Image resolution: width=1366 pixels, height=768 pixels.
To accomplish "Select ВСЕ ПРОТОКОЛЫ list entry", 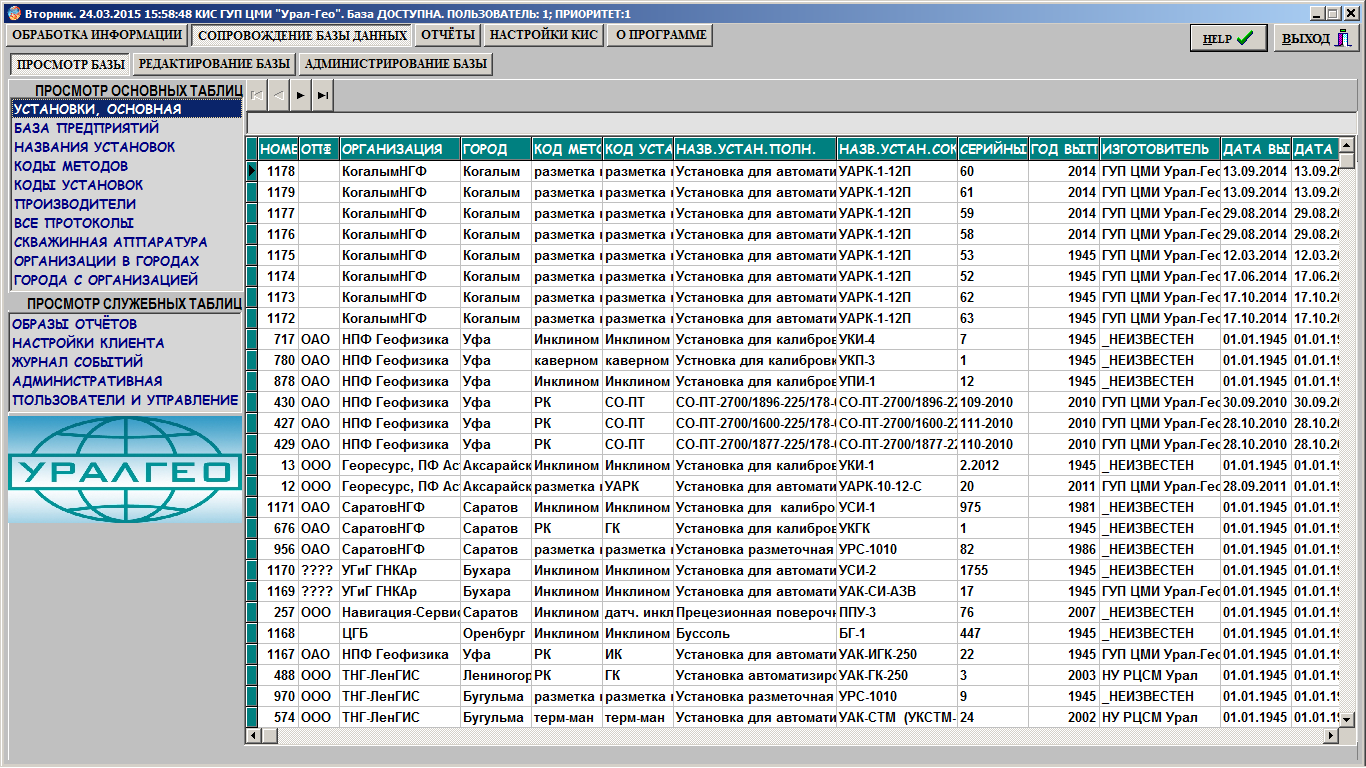I will (x=126, y=223).
